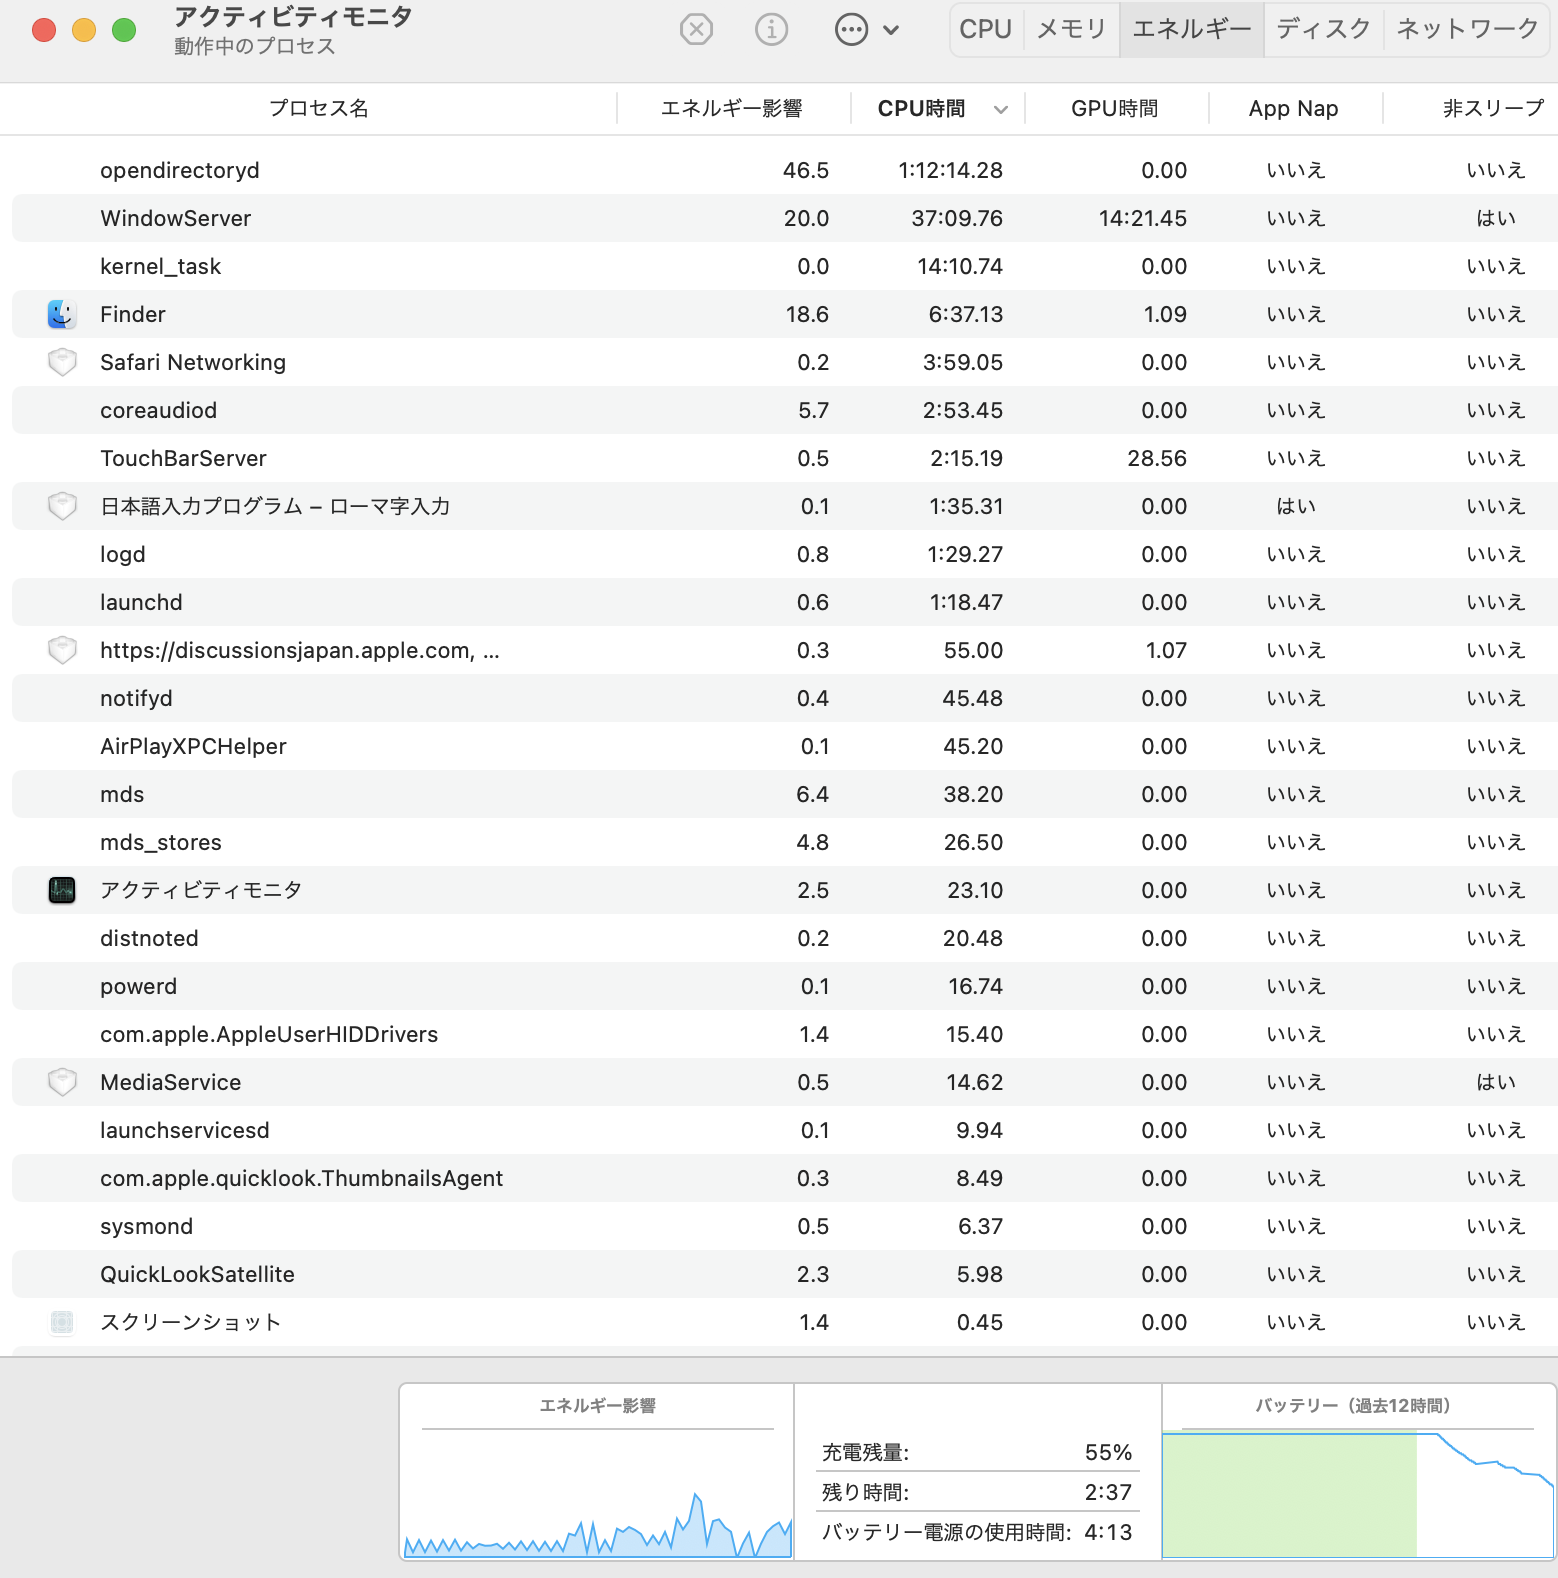Image resolution: width=1558 pixels, height=1578 pixels.
Task: Toggle sort direction arrow on CPU時間 column
Action: pos(1001,109)
